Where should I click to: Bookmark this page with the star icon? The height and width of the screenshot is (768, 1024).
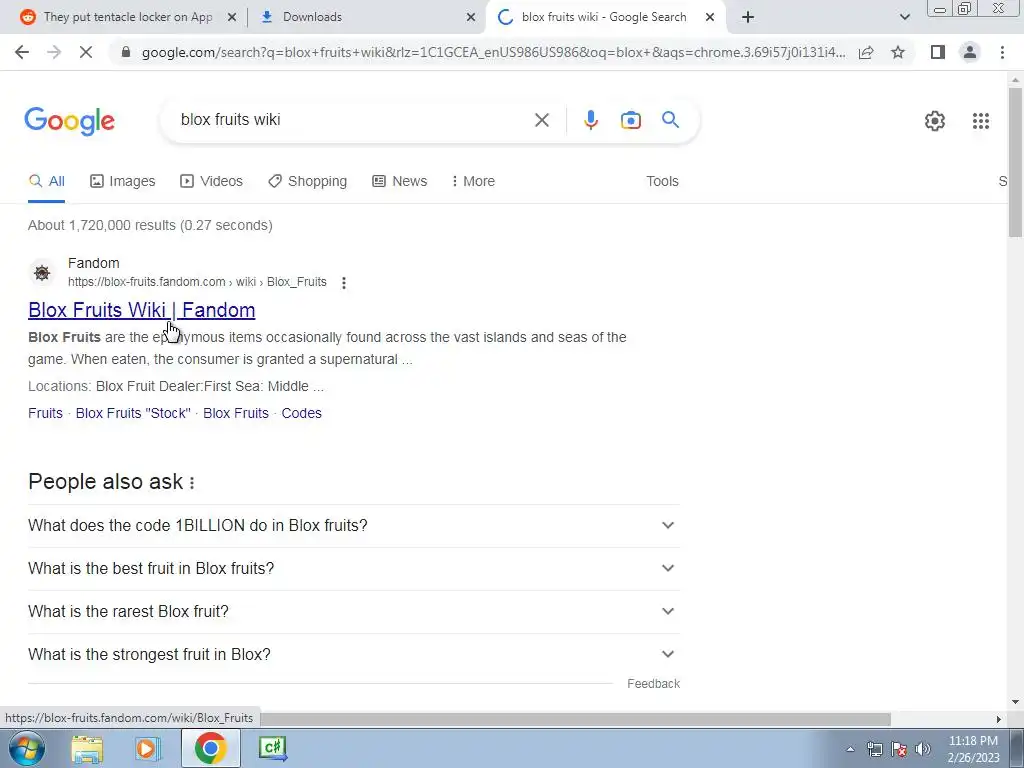[898, 52]
